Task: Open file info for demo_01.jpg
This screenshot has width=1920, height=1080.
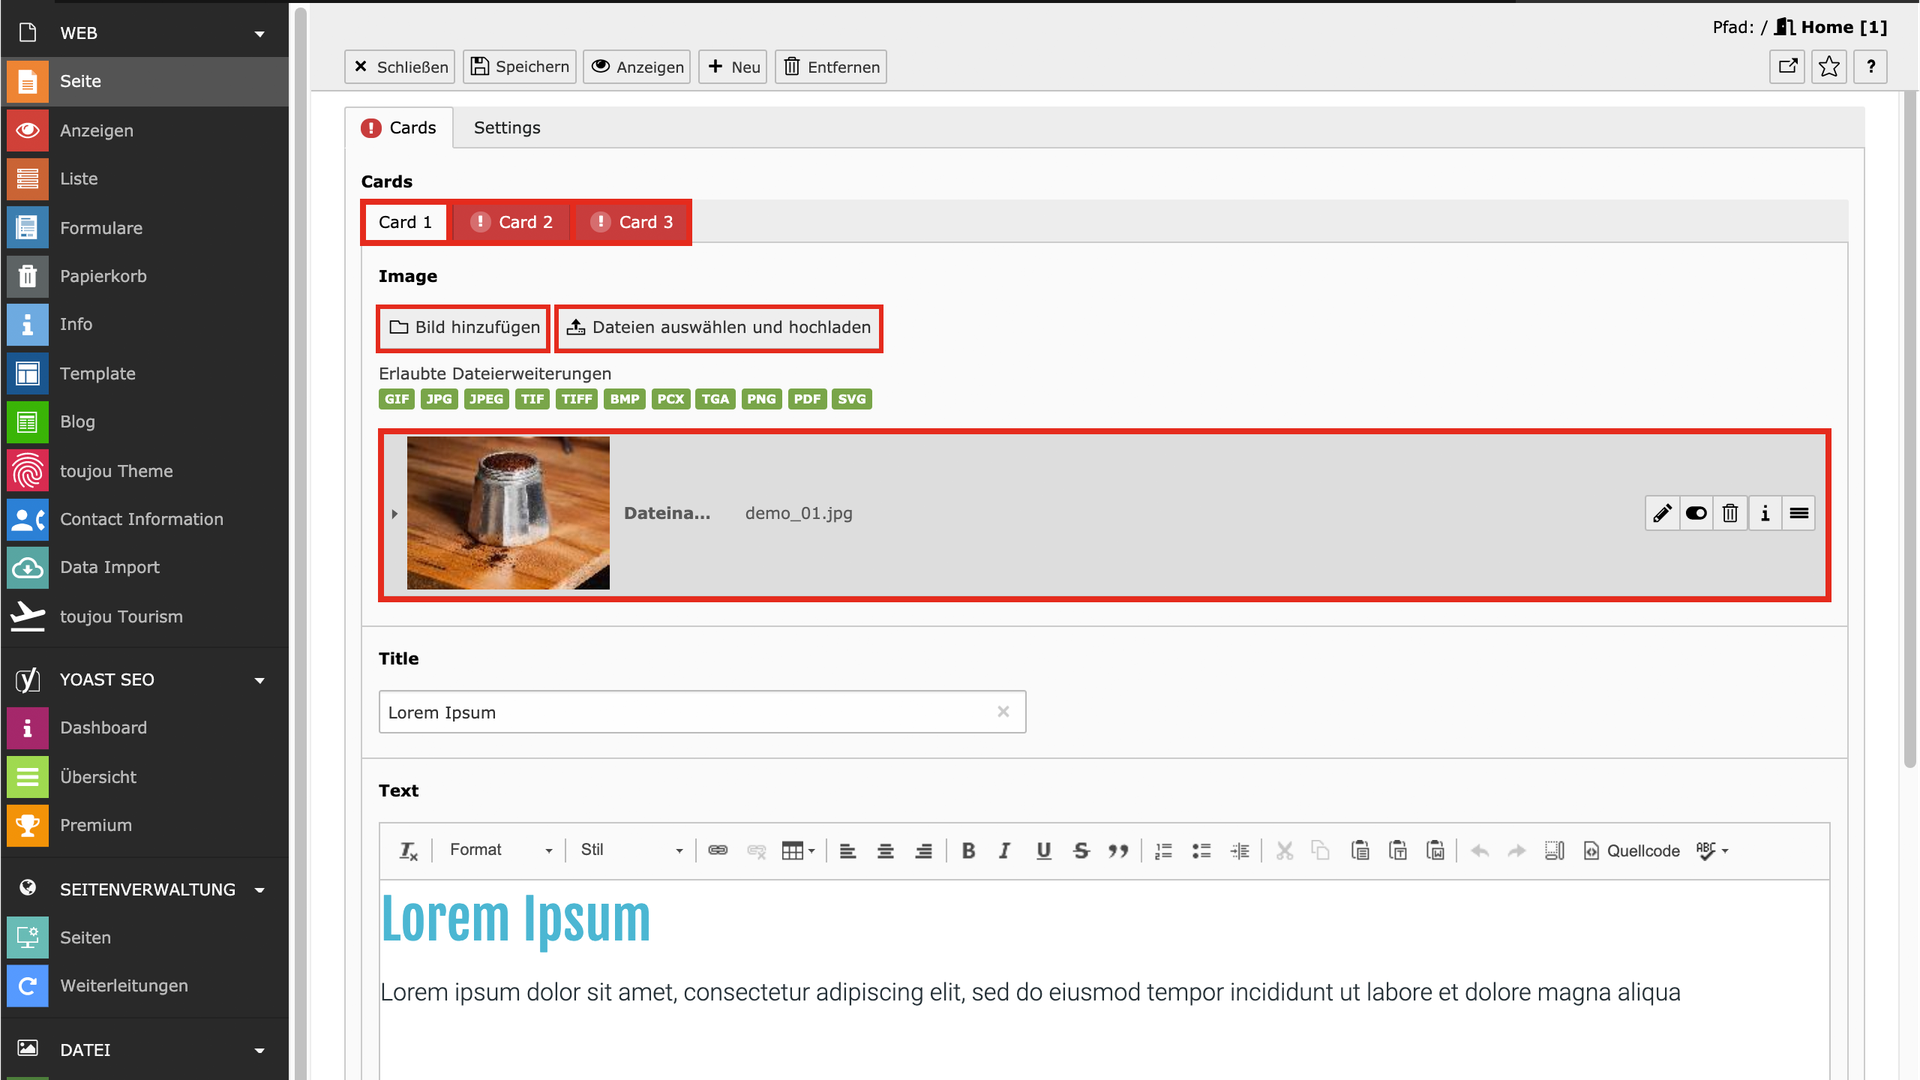Action: (x=1765, y=513)
